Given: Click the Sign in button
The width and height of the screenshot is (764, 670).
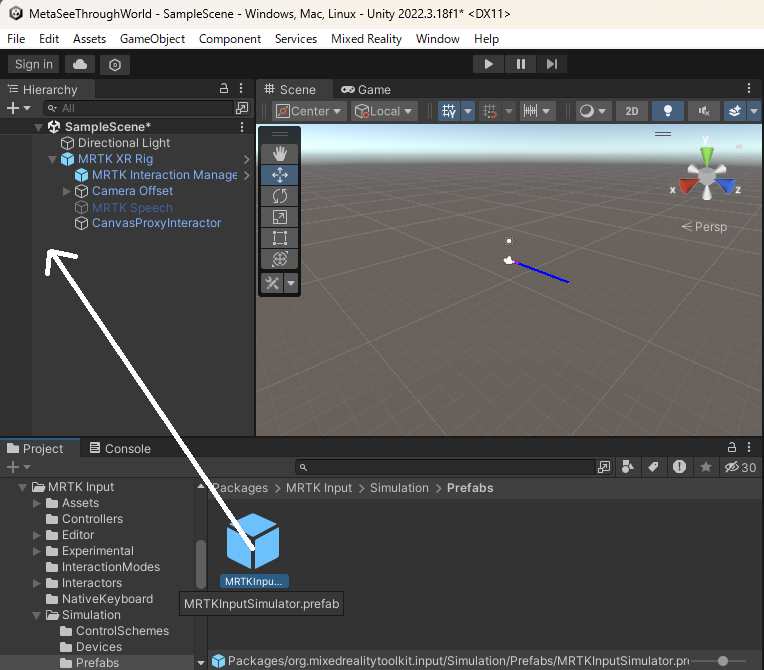Looking at the screenshot, I should coord(34,64).
